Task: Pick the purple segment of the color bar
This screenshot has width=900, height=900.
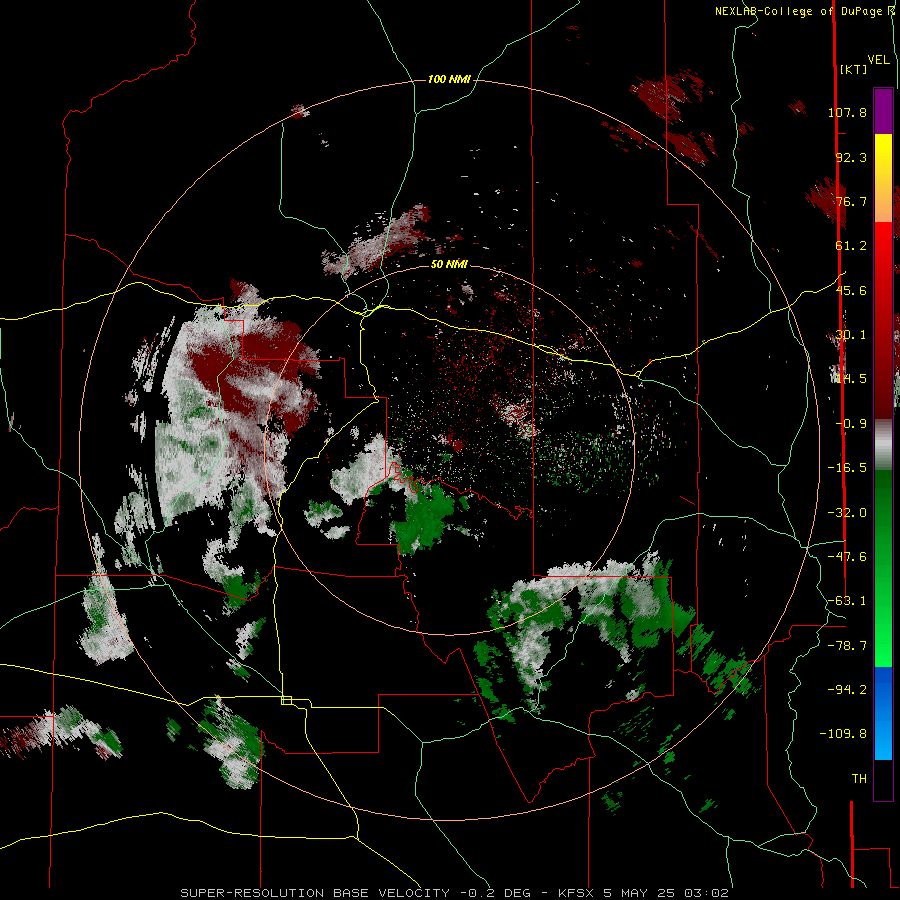Action: click(x=883, y=111)
